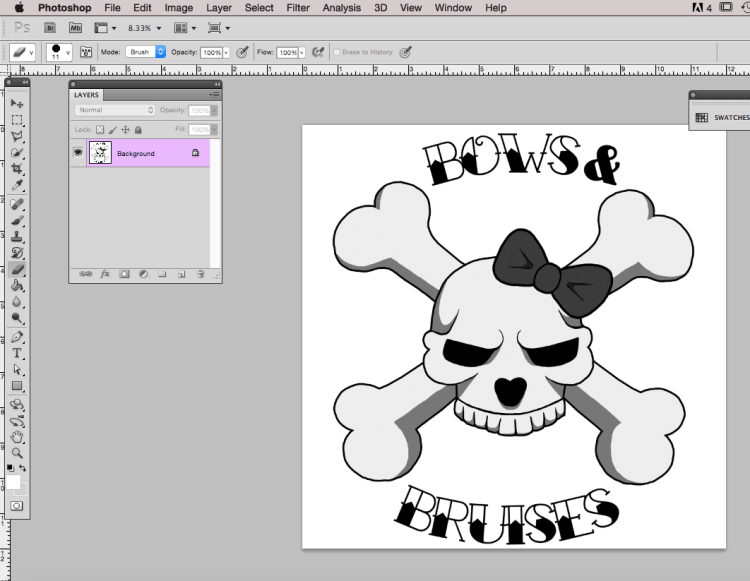
Task: Open the Layers panel options menu
Action: [214, 95]
